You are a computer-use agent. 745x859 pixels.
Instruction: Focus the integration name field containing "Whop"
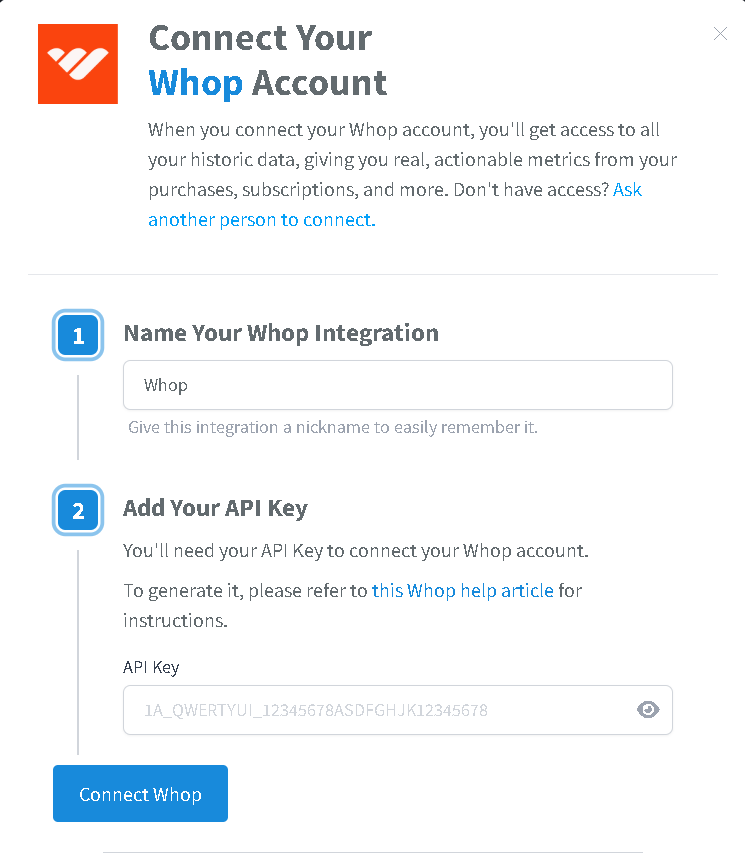coord(397,385)
